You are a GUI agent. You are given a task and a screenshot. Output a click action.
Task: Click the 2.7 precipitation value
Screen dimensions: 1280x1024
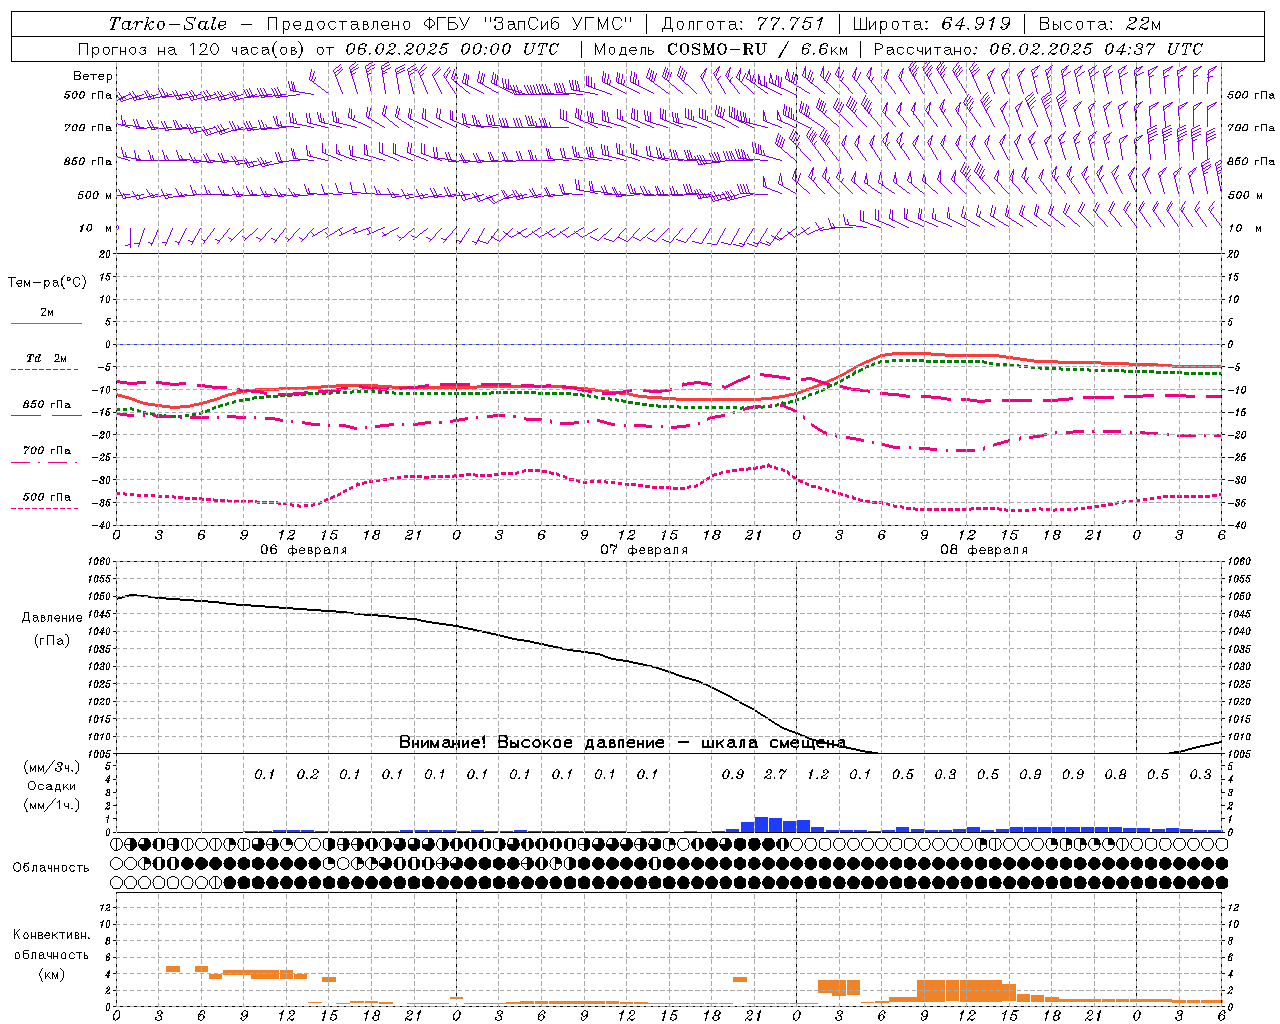pos(775,774)
